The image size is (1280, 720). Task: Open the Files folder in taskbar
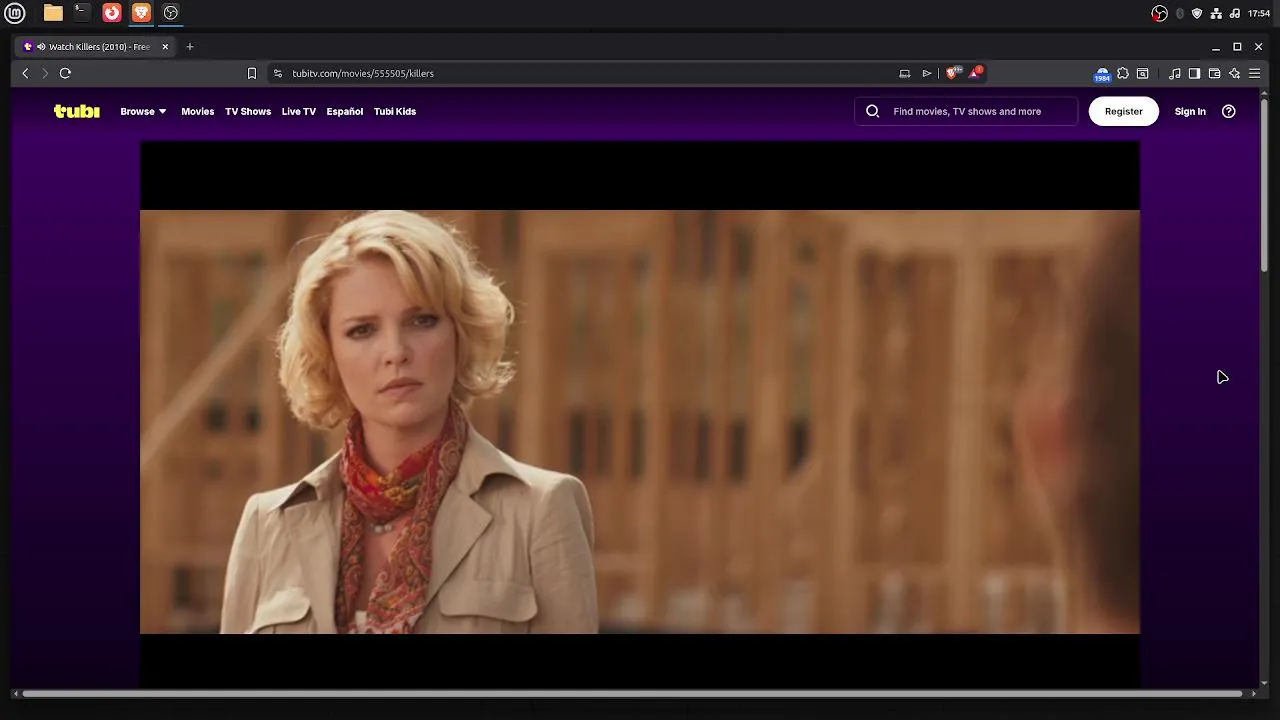(x=53, y=13)
